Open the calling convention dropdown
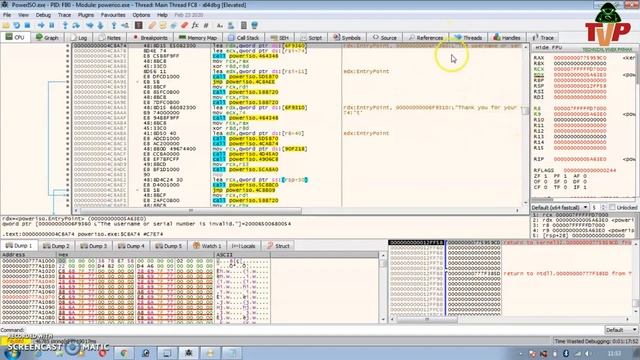Image resolution: width=640 pixels, height=360 pixels. click(x=560, y=207)
